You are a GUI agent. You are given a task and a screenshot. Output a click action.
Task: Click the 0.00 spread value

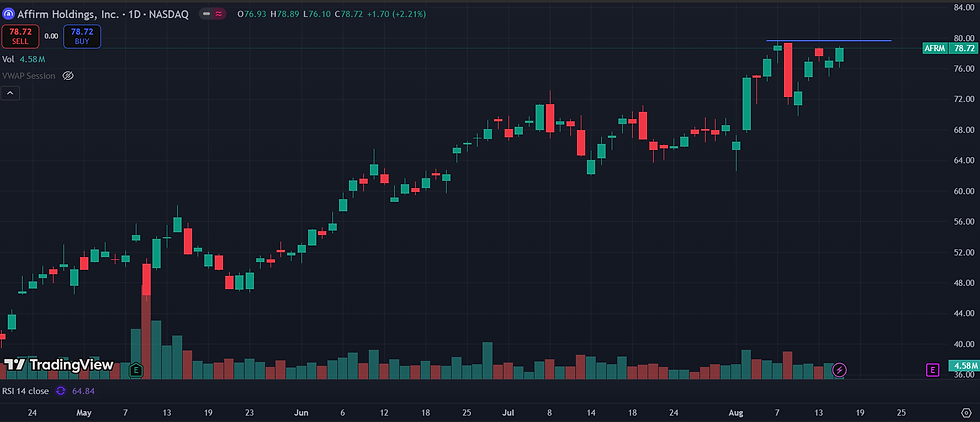pyautogui.click(x=52, y=36)
